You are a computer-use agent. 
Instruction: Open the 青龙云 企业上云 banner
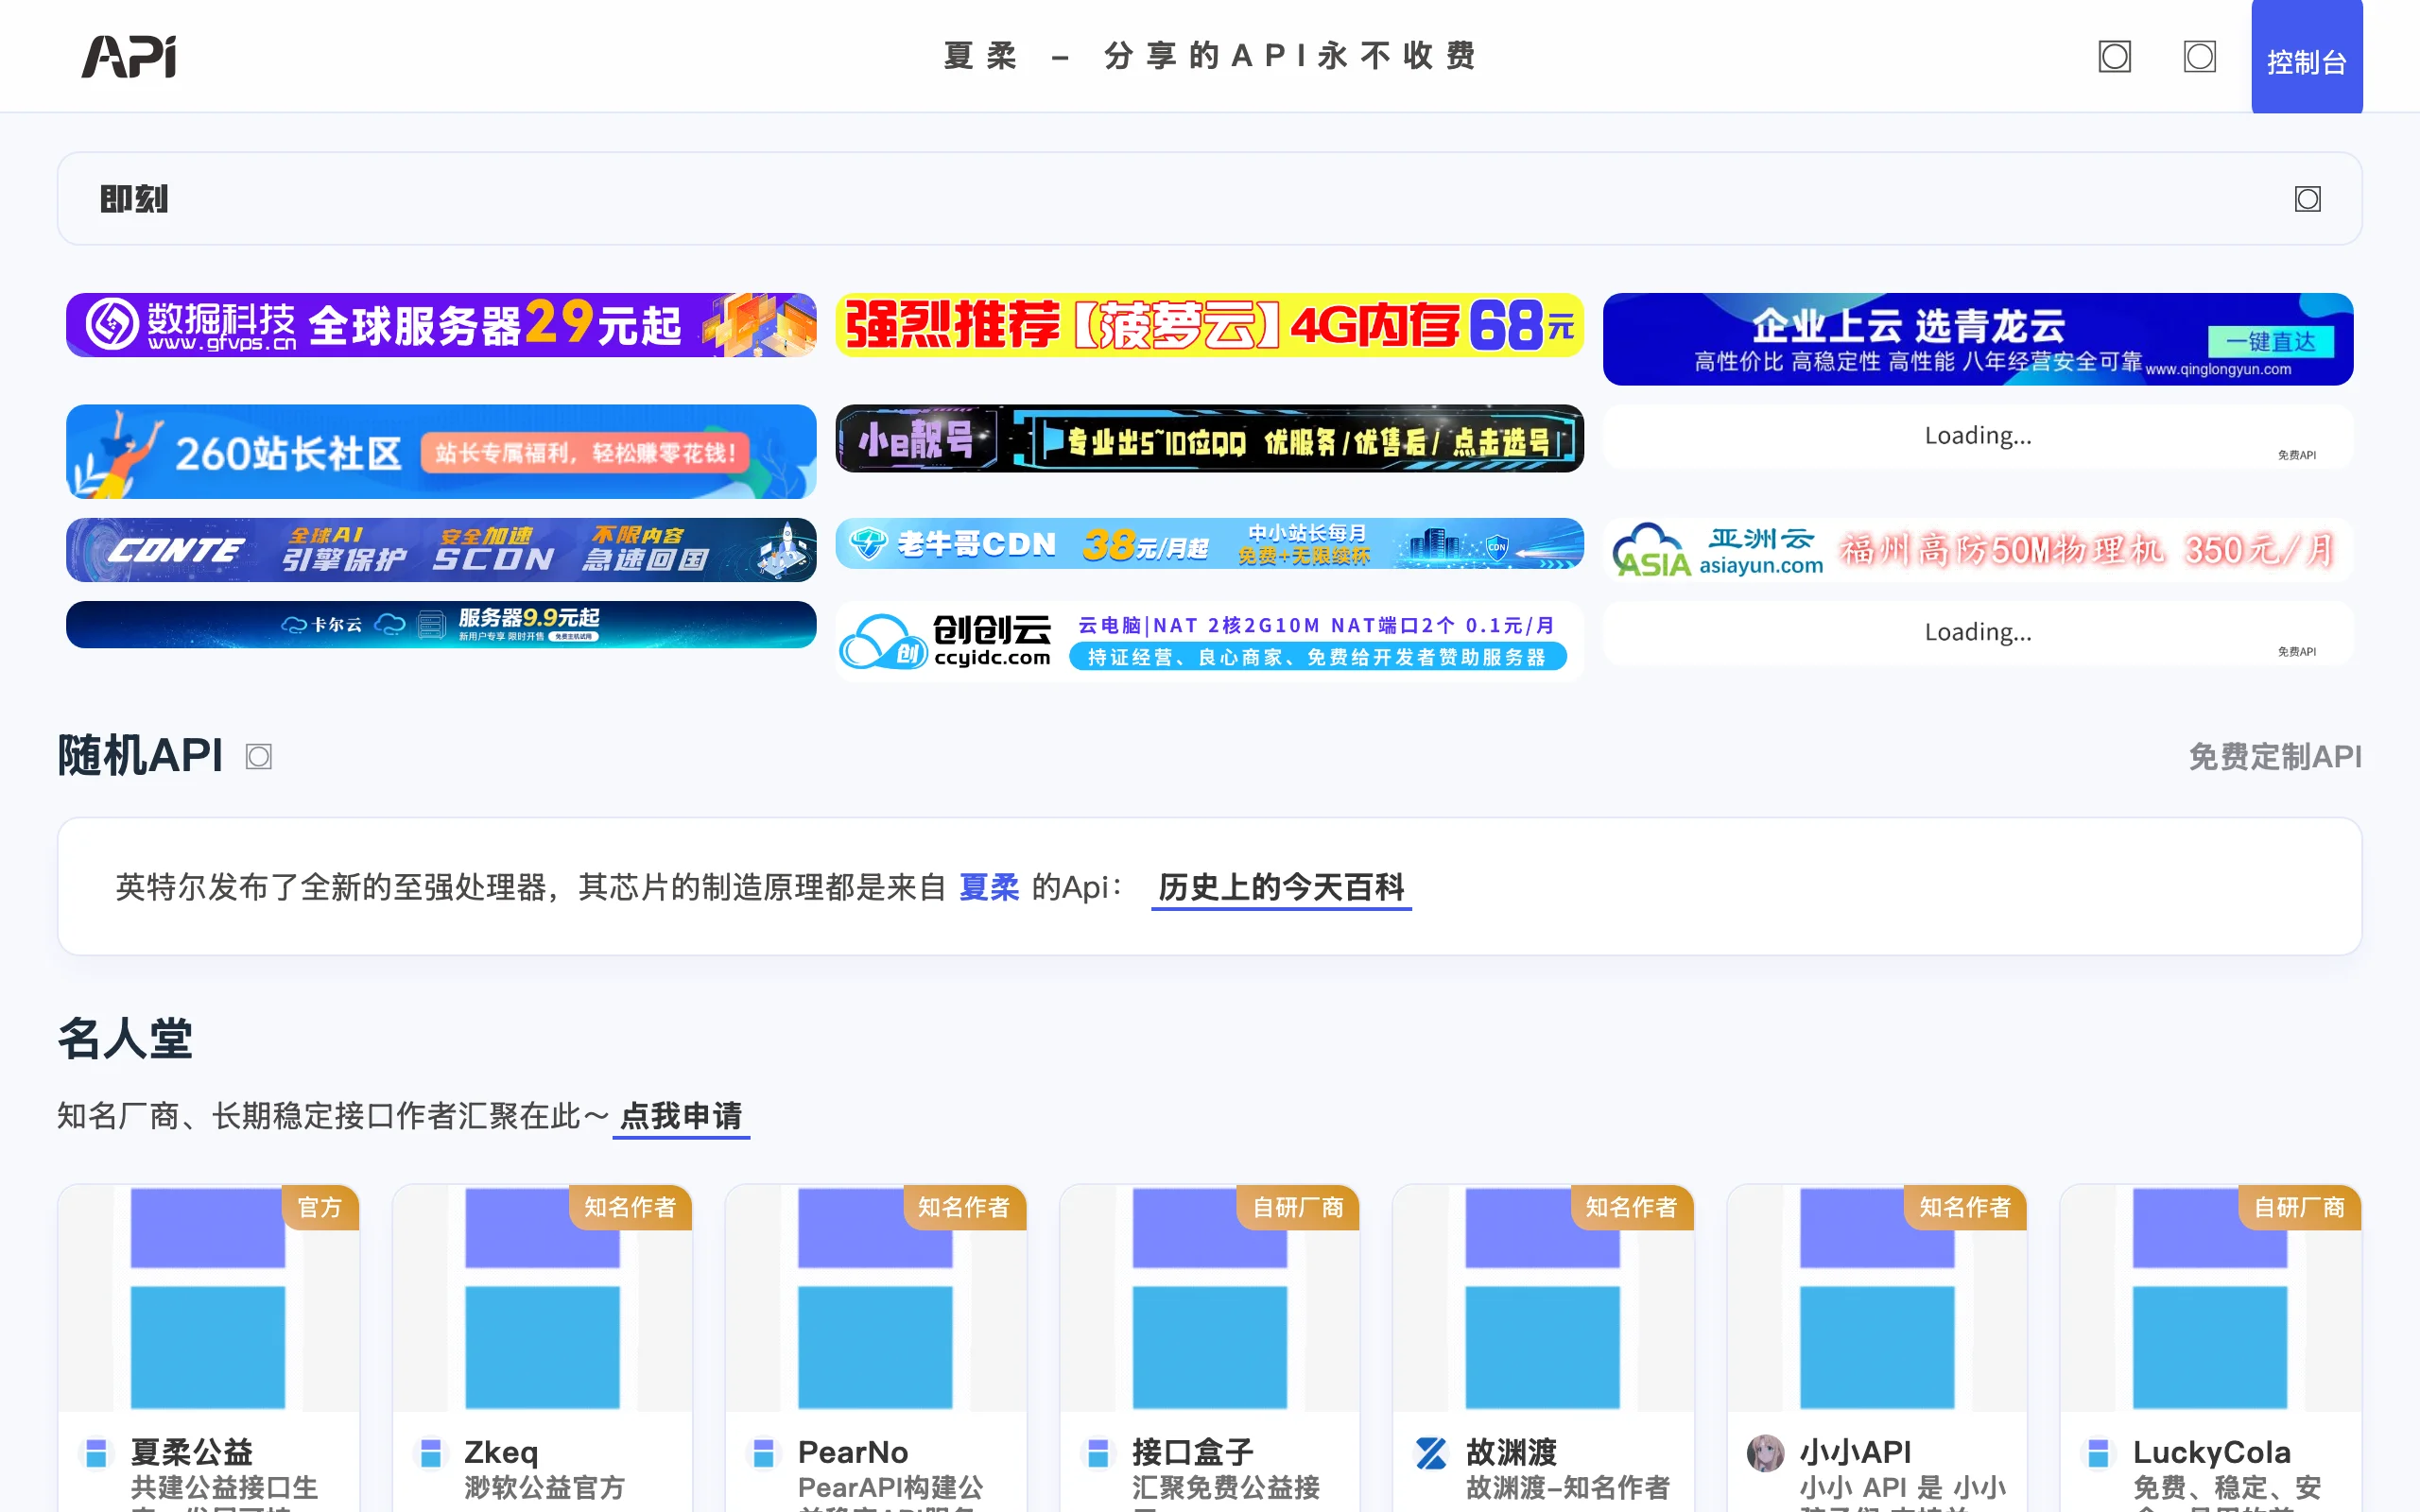coord(1977,339)
